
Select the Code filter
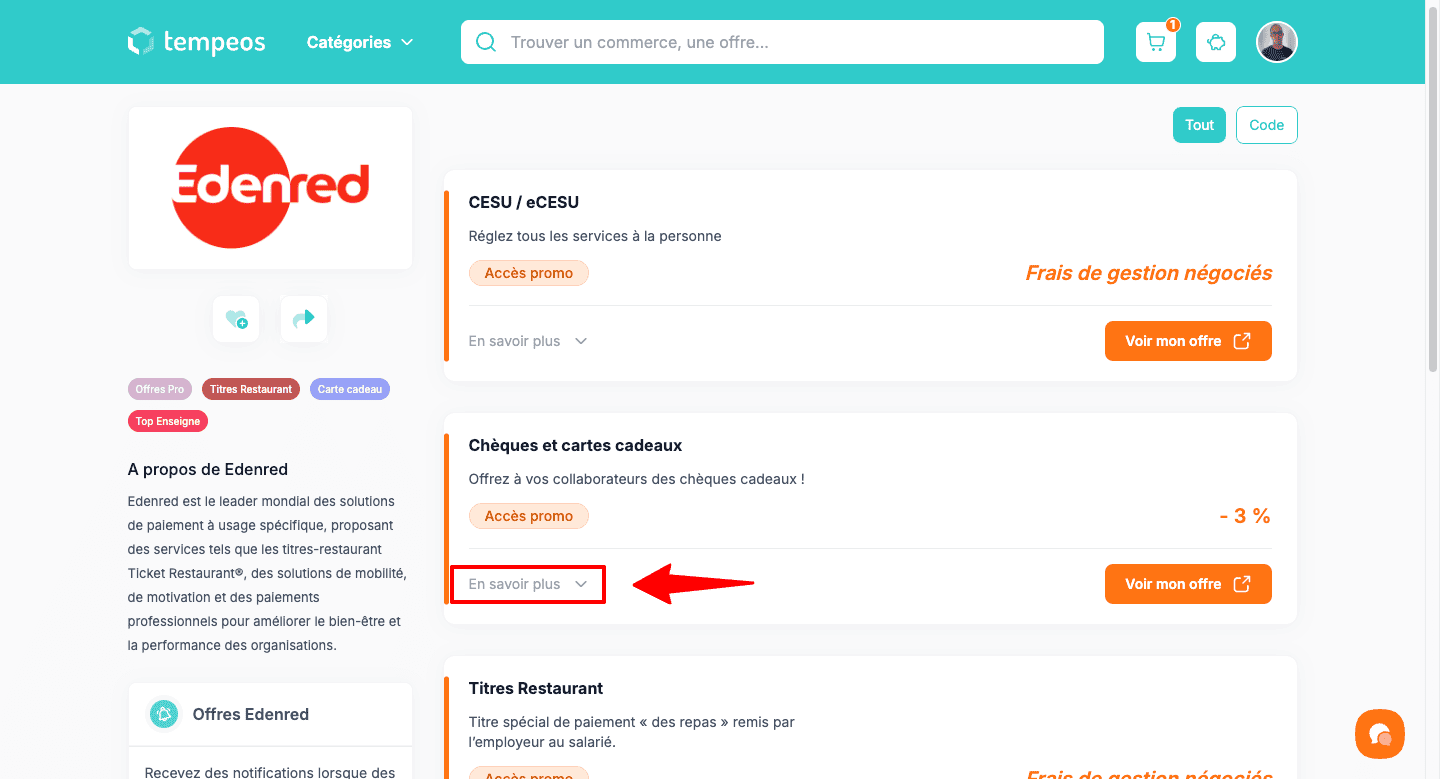1266,125
